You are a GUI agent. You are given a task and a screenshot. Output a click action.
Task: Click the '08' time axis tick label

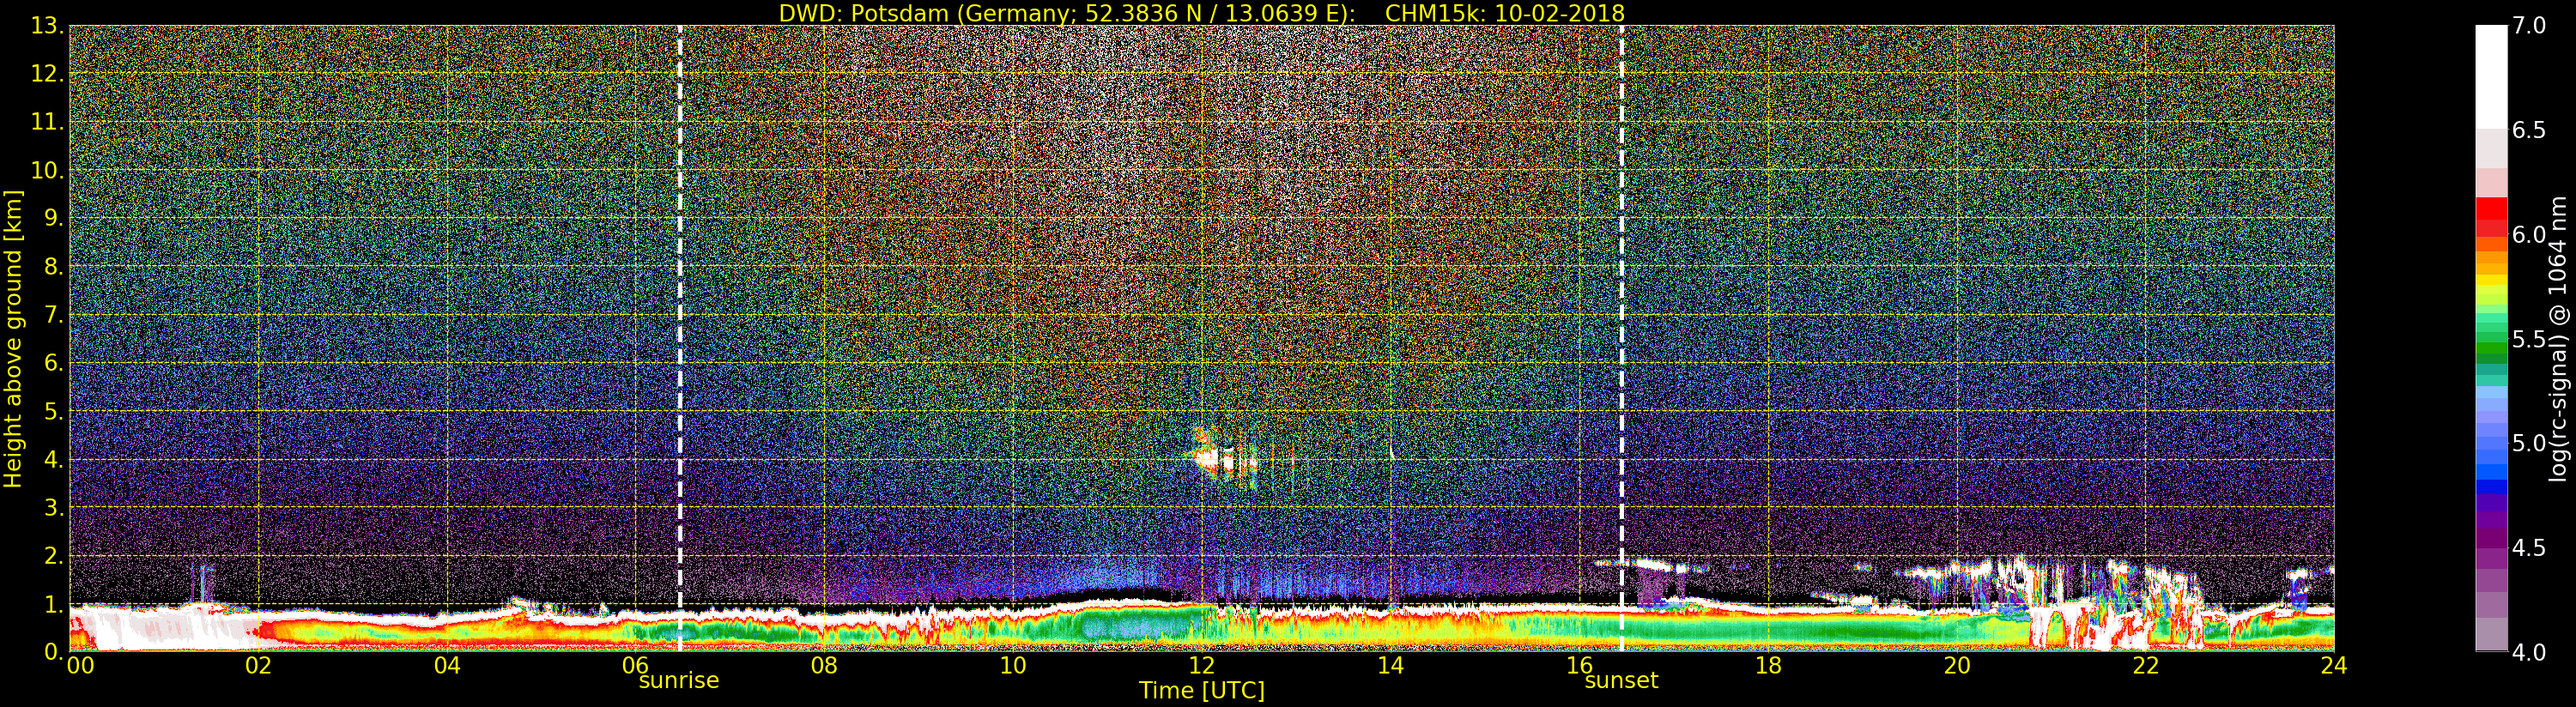824,666
